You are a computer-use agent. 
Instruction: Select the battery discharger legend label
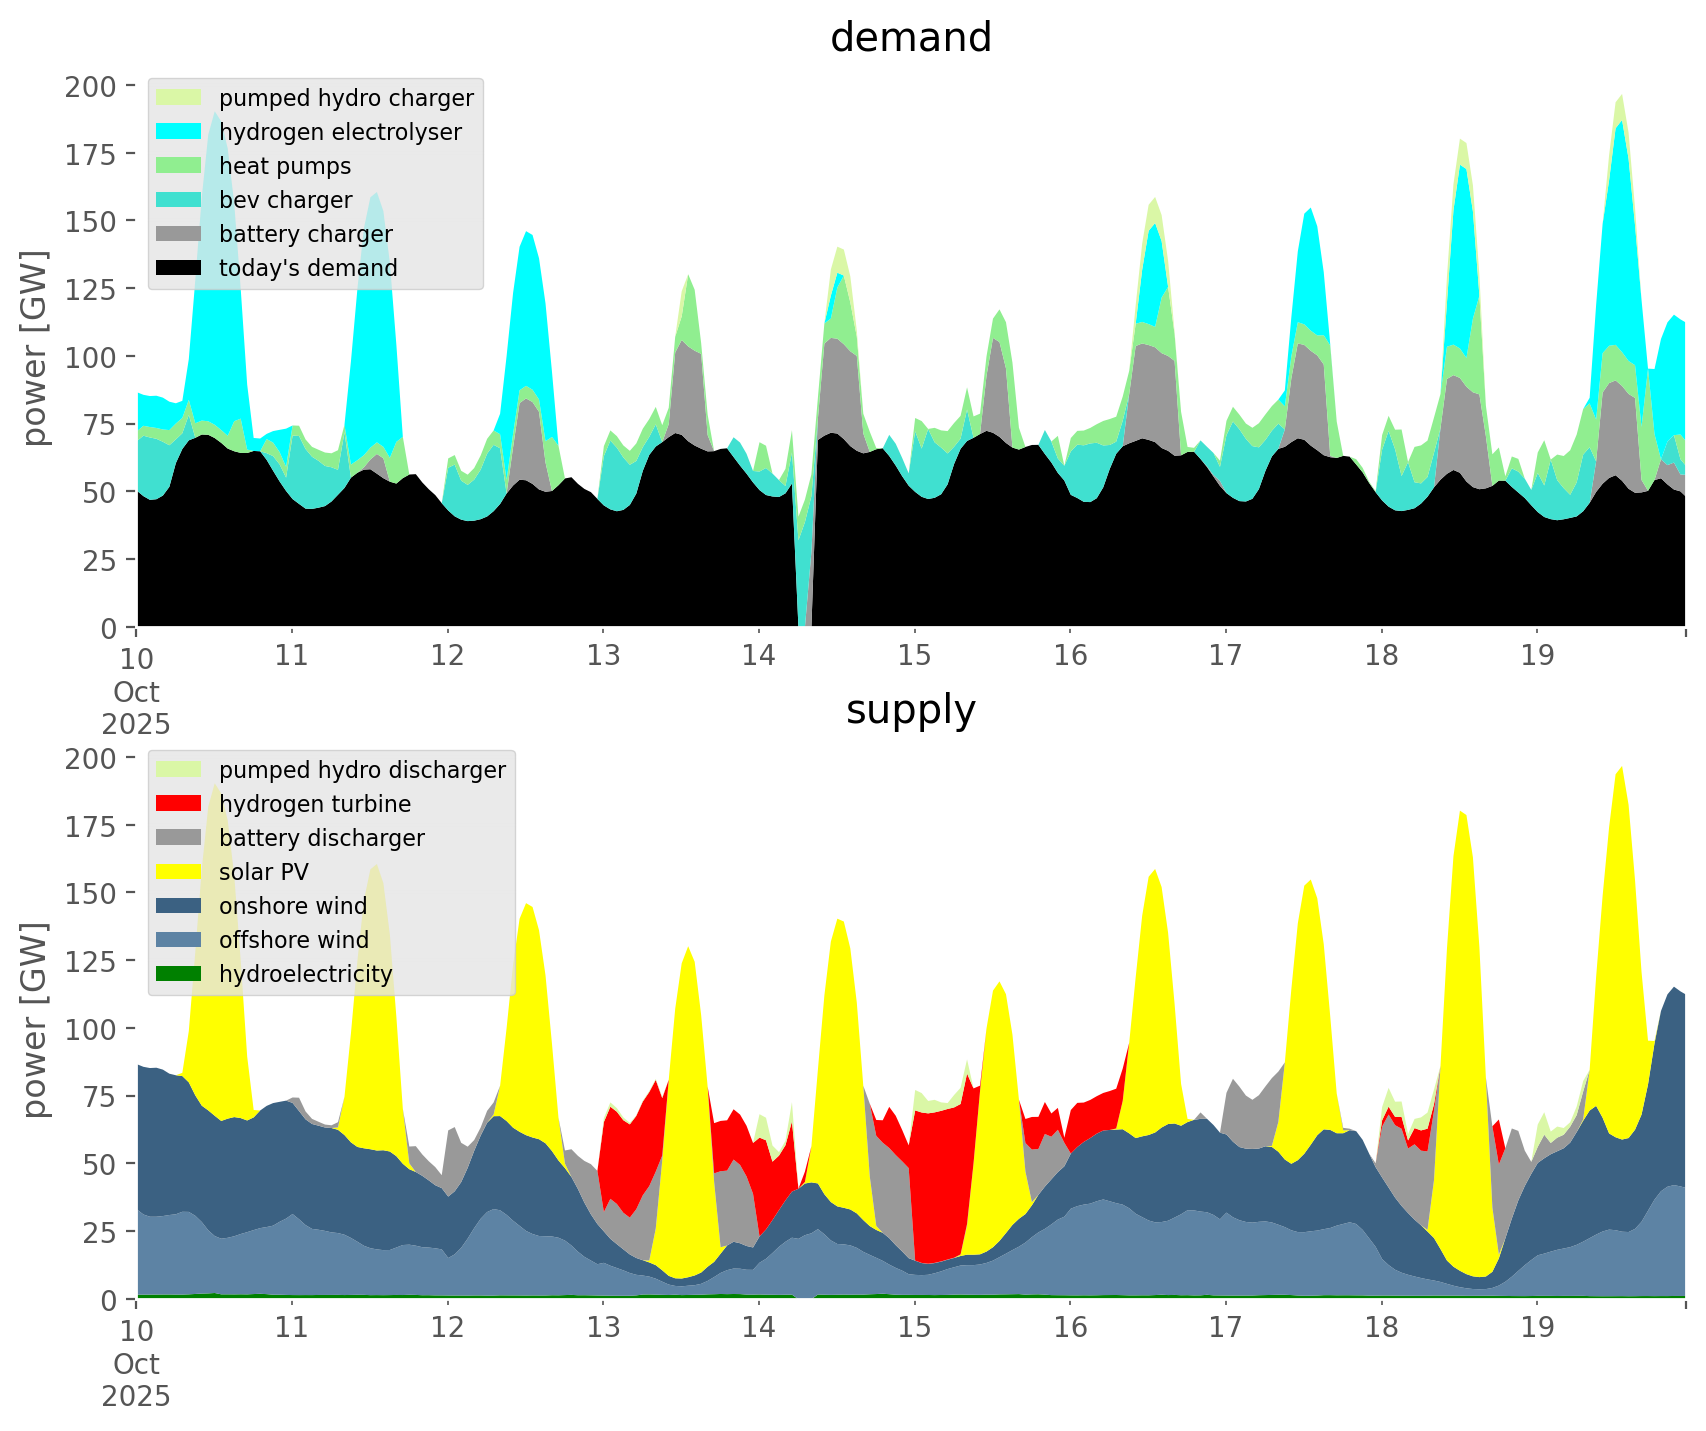coord(321,838)
